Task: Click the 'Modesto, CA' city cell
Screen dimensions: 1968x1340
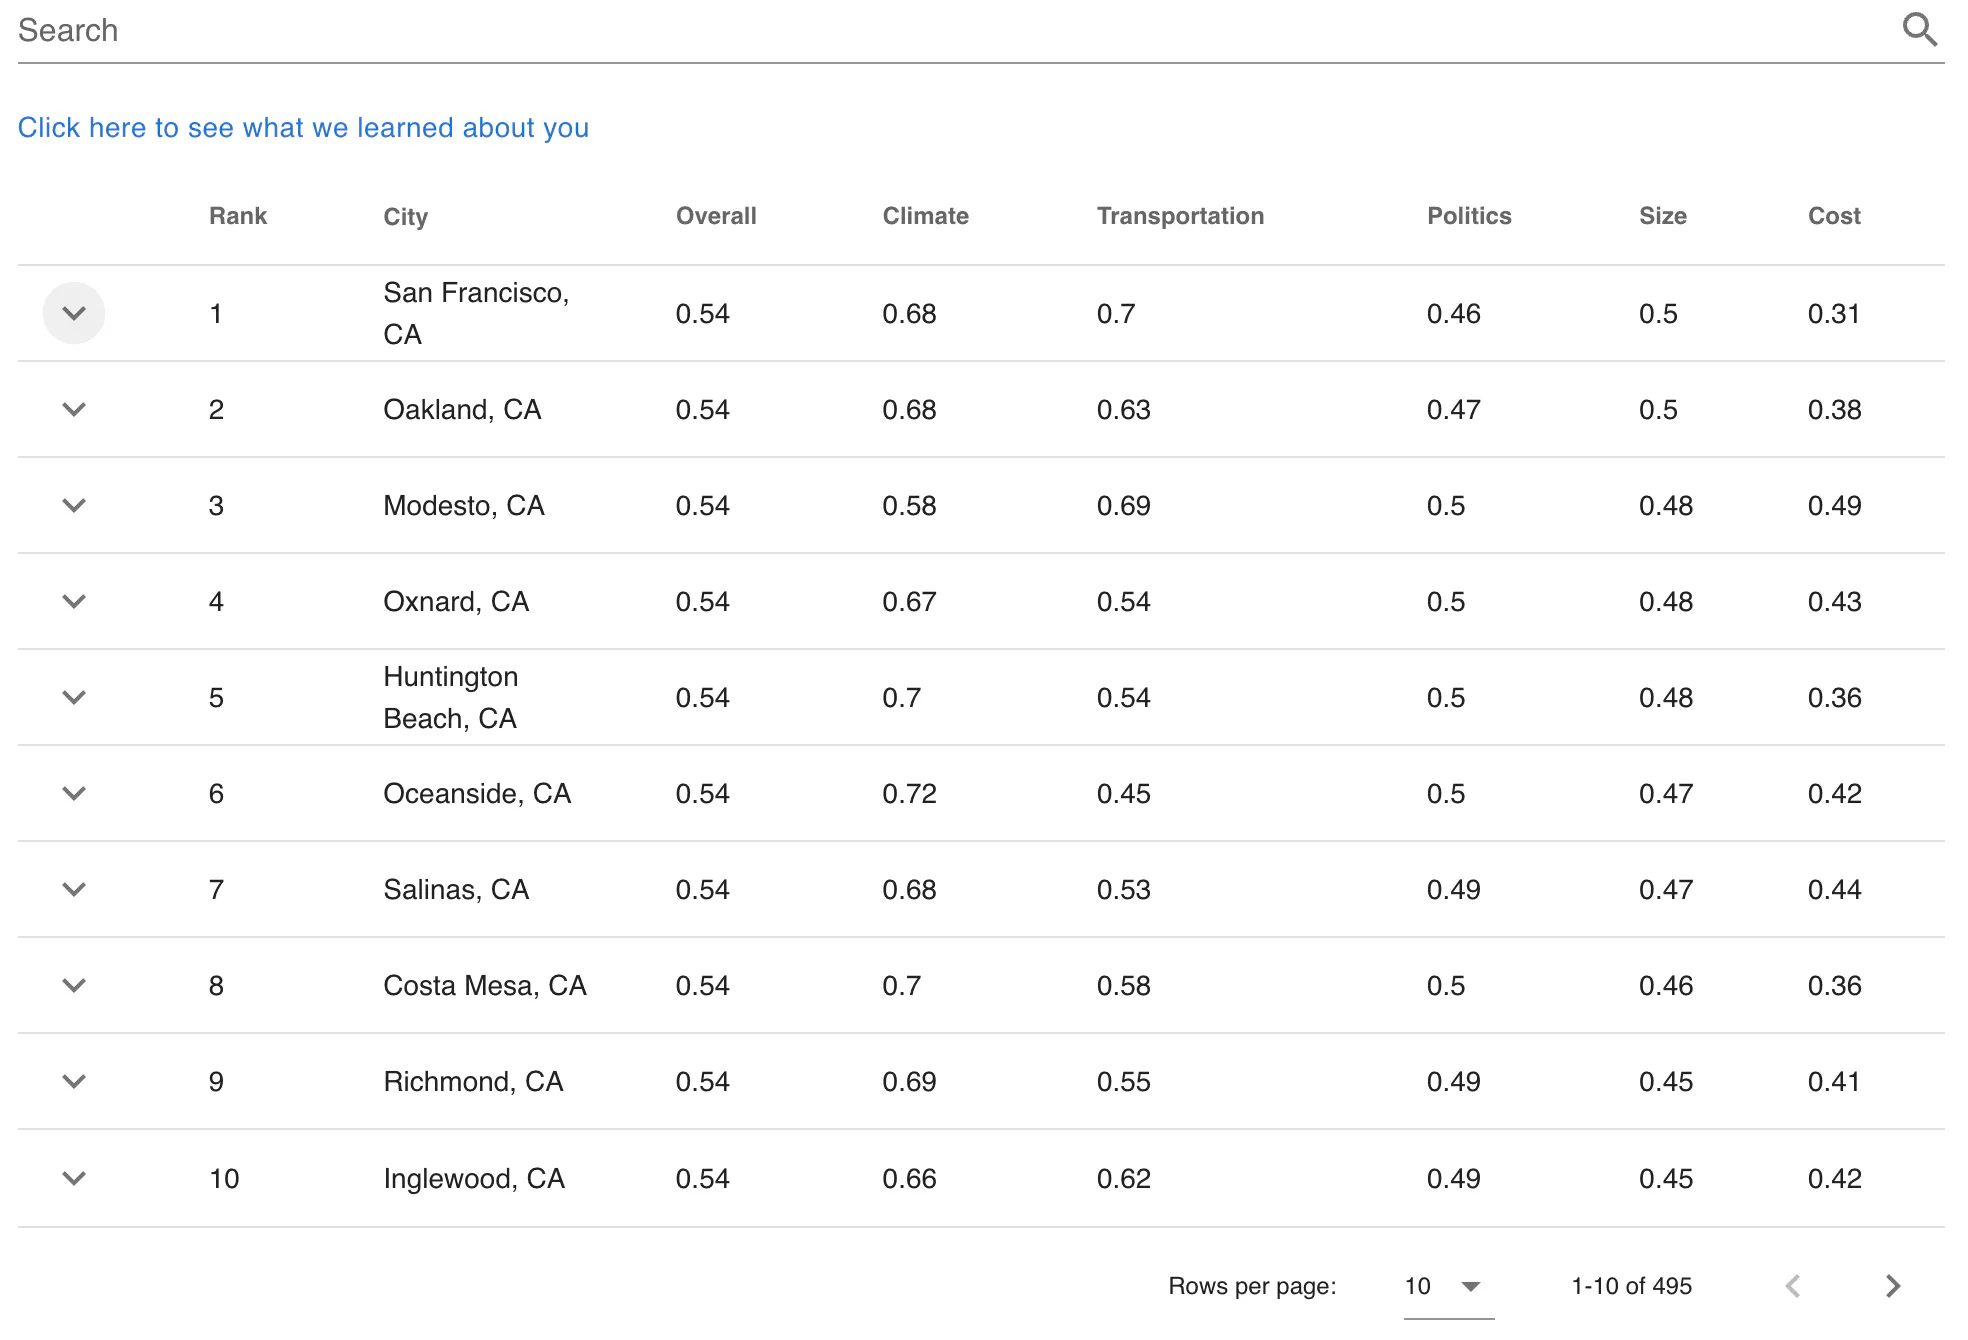Action: point(464,505)
